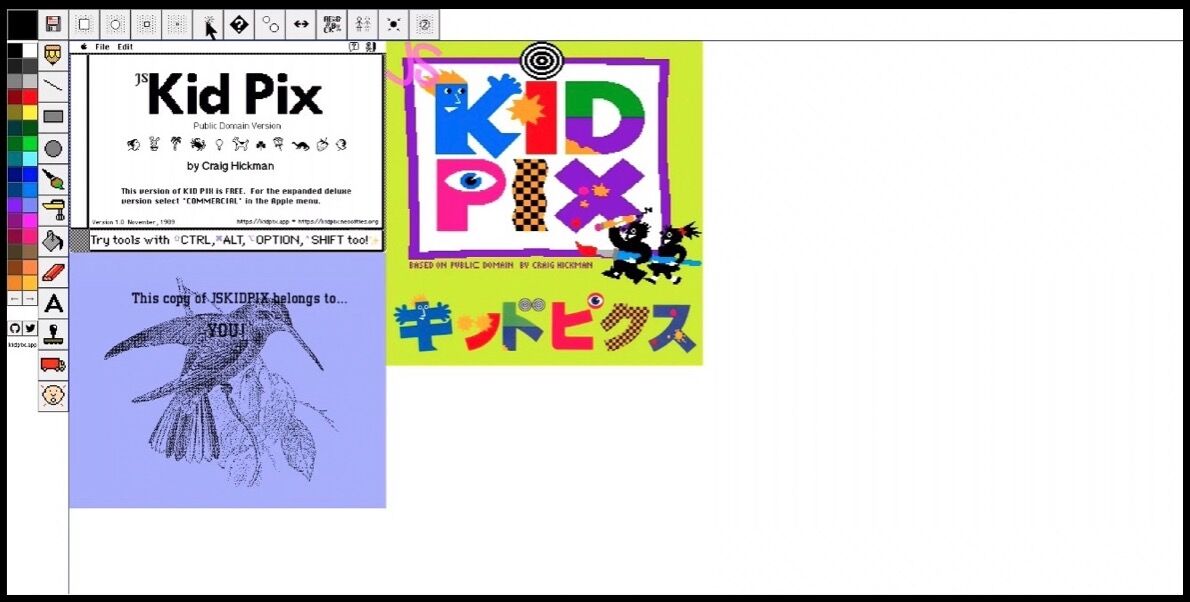The height and width of the screenshot is (602, 1190).
Task: Select the Rubber Stamp tool
Action: pos(53,334)
